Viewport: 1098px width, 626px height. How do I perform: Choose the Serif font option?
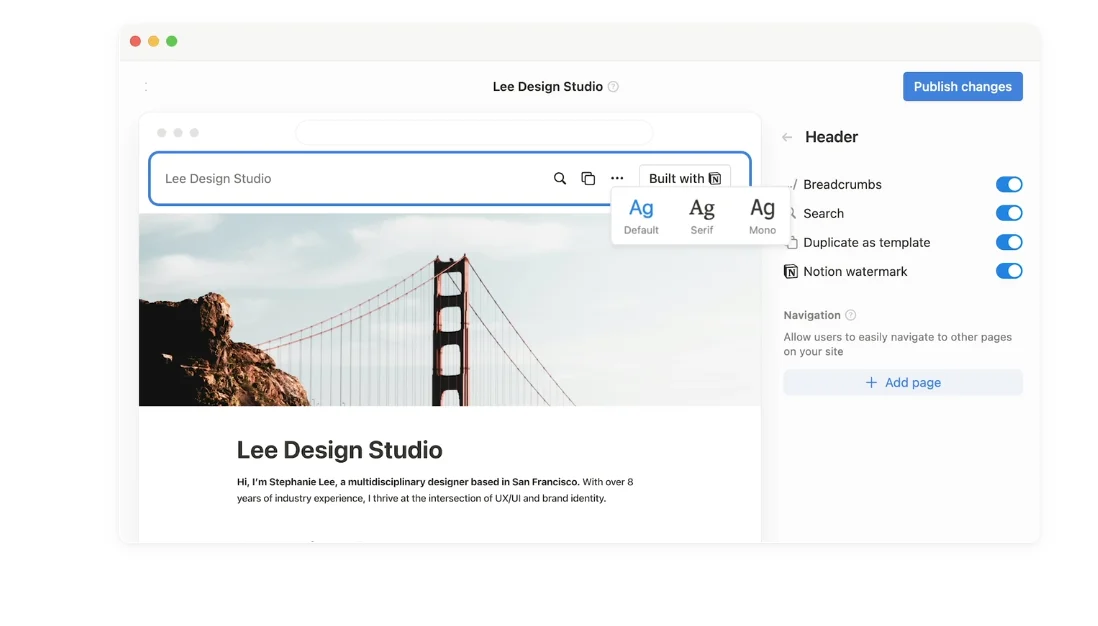click(702, 215)
